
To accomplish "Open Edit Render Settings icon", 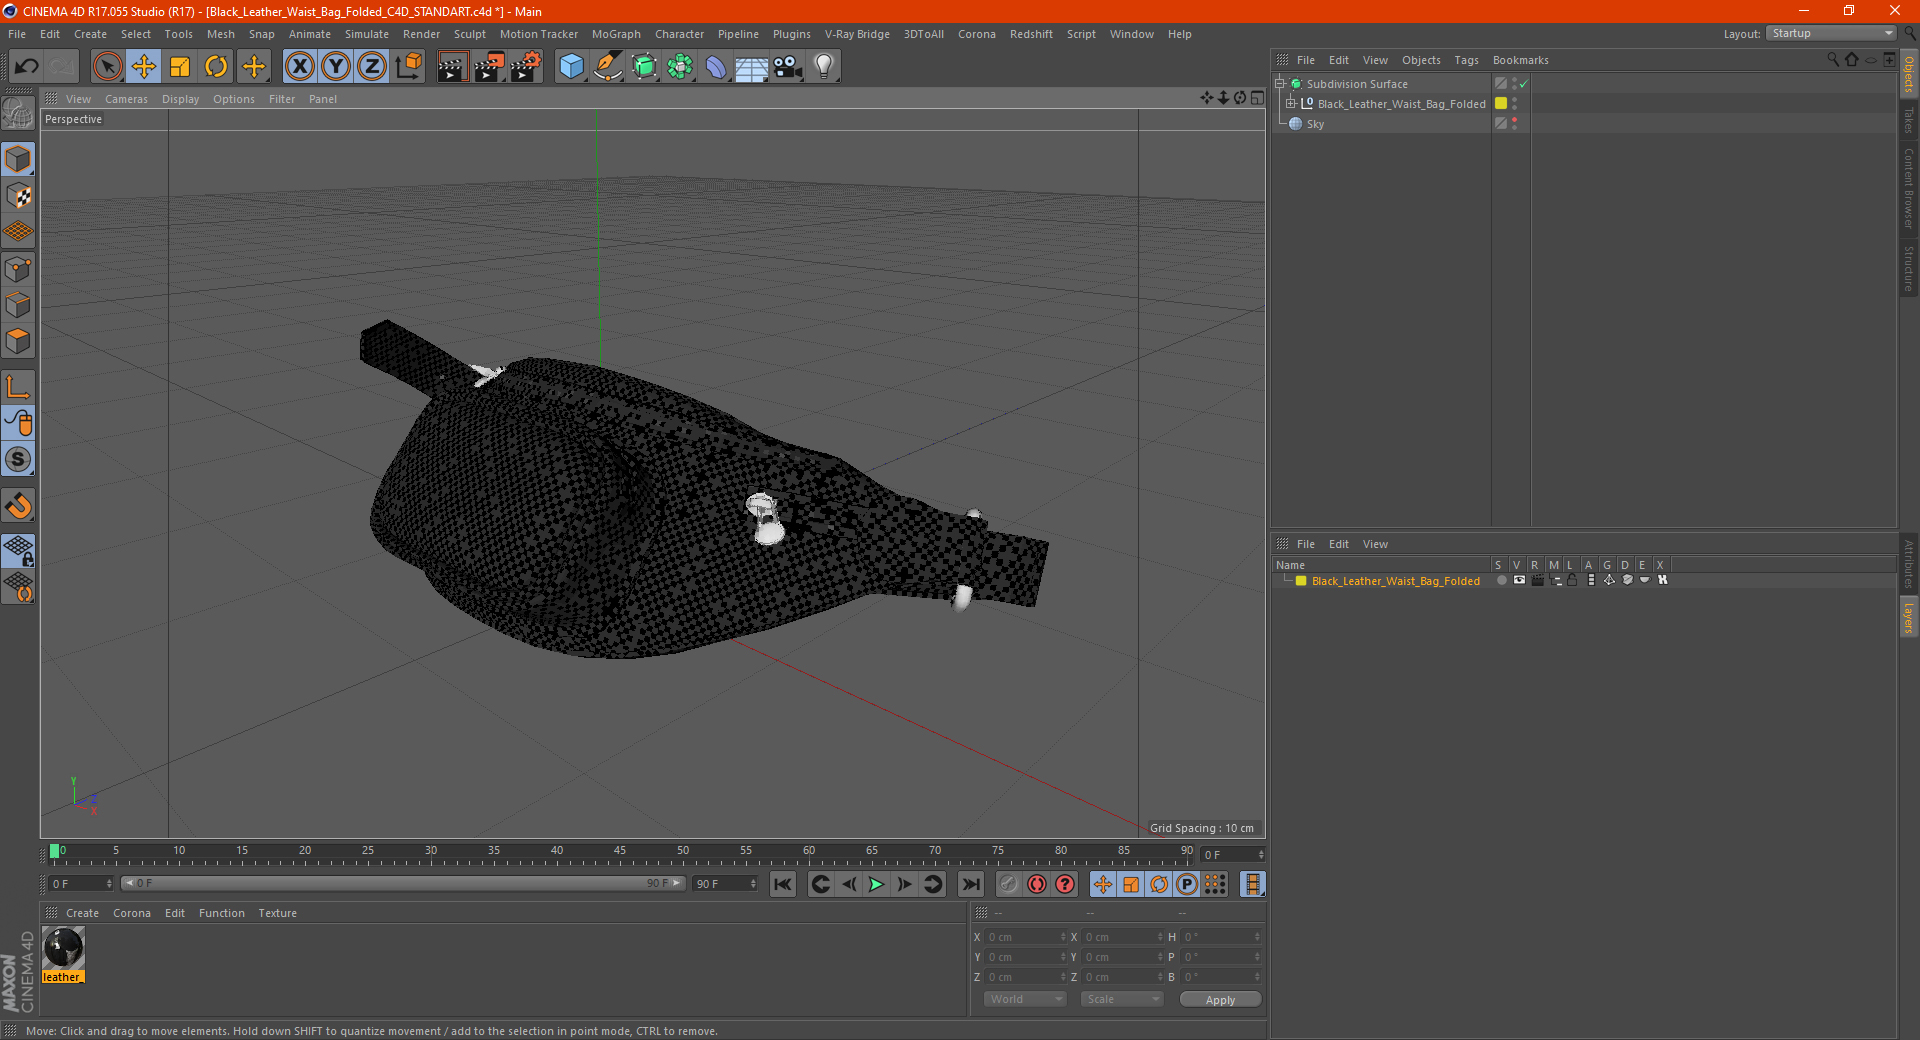I will (x=526, y=67).
